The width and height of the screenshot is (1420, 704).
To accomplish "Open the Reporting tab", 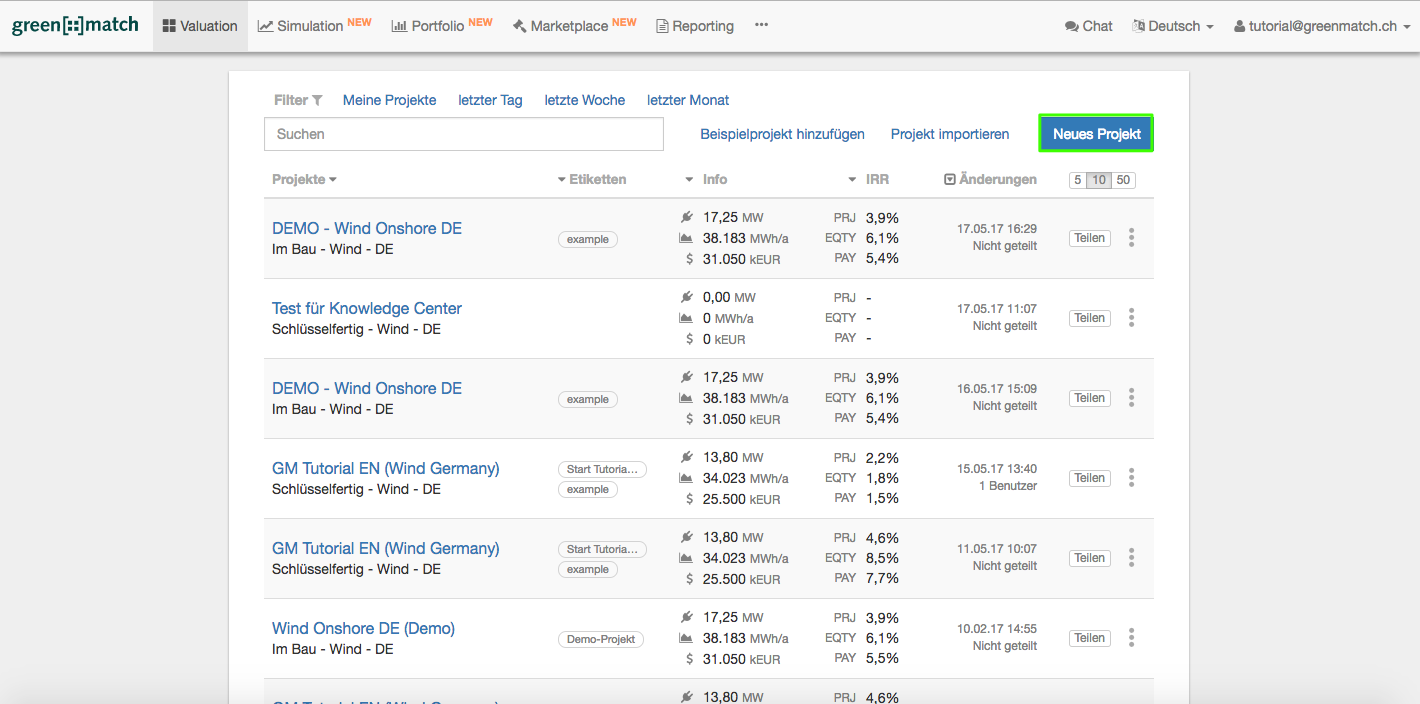I will click(x=694, y=26).
